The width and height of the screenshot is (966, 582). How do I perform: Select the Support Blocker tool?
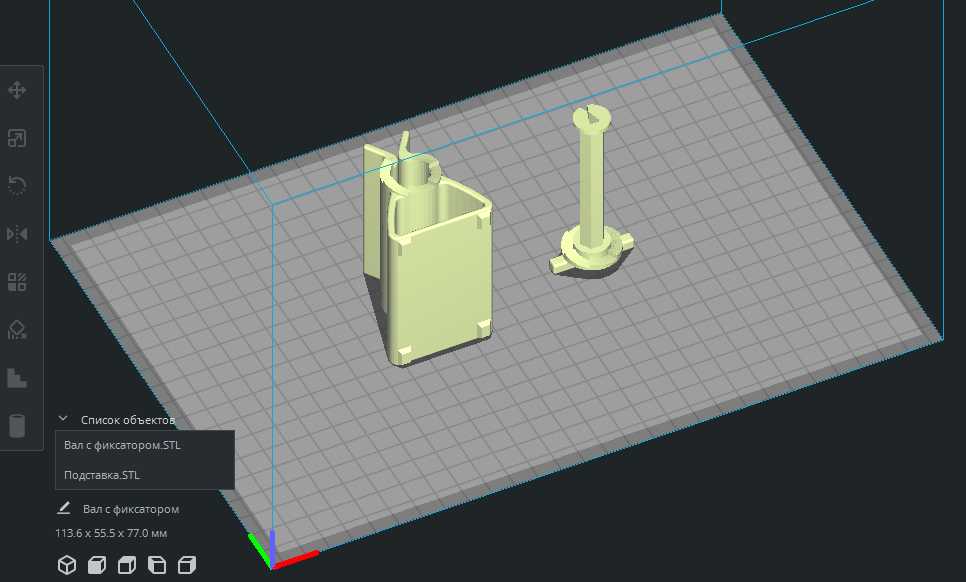point(17,330)
